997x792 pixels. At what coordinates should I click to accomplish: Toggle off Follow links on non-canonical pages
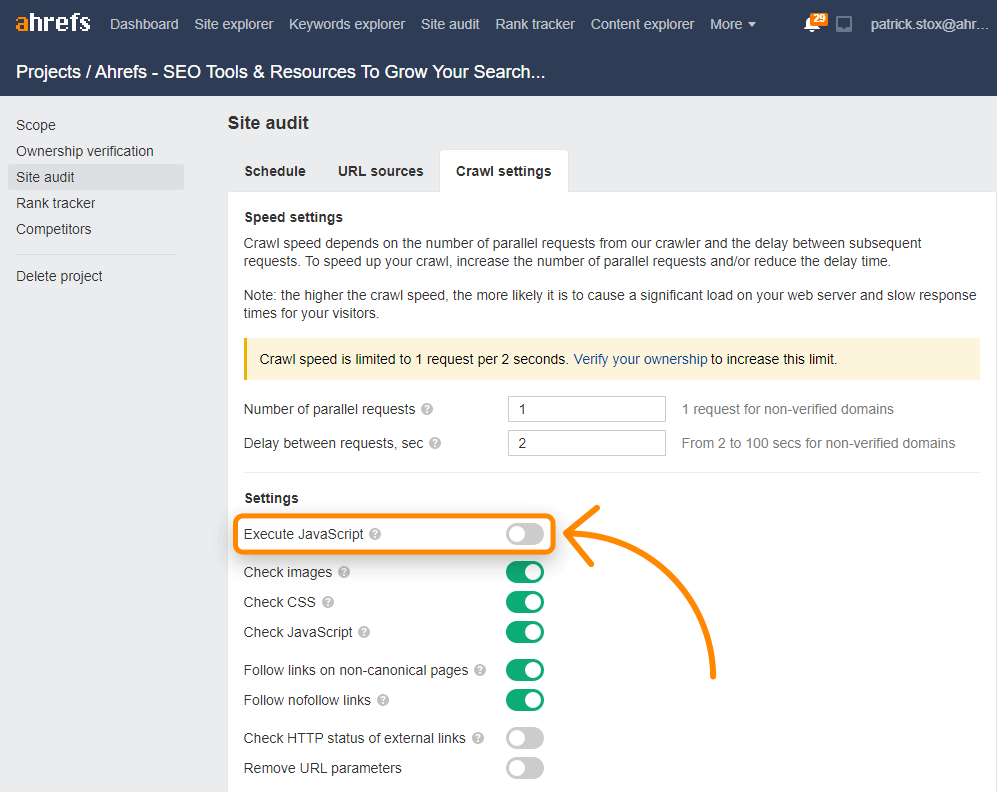click(524, 670)
